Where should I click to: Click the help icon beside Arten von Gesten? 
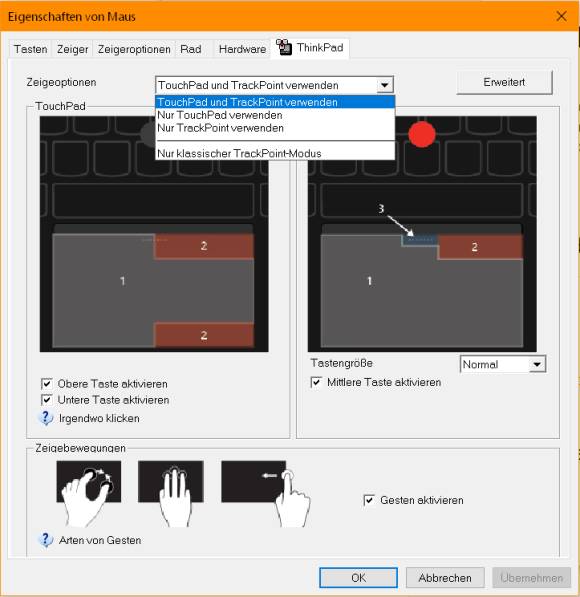pyautogui.click(x=46, y=540)
